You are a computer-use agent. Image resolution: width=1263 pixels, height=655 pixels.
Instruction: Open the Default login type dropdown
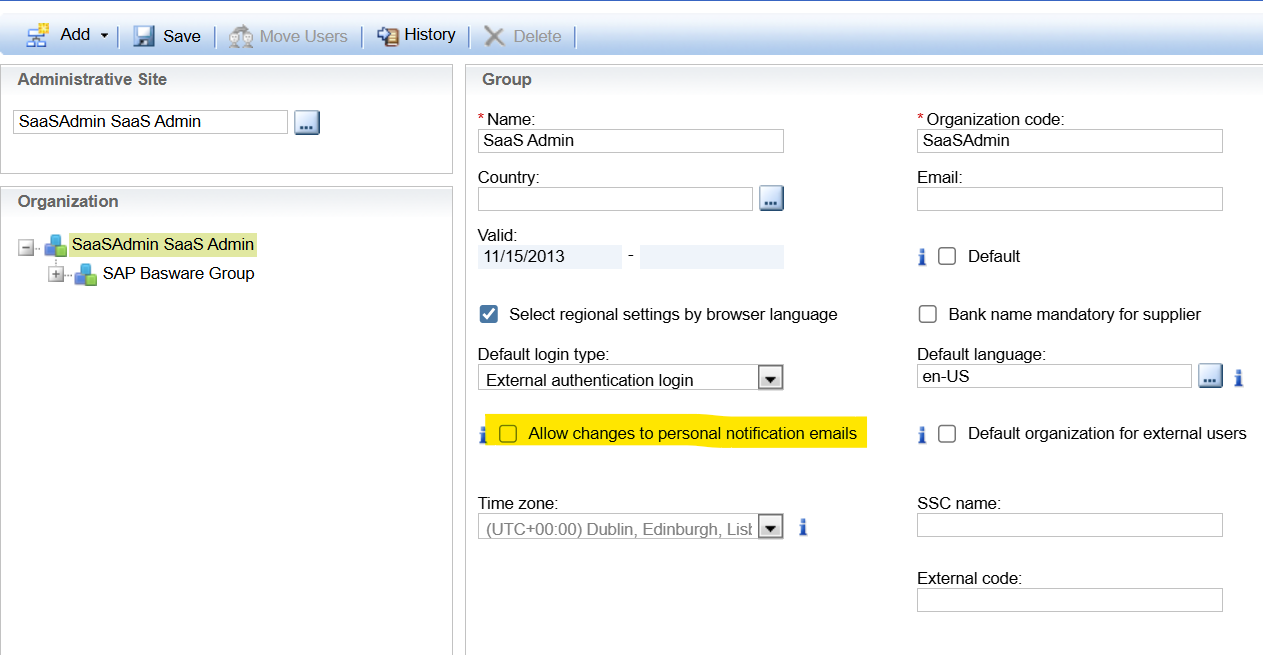point(770,378)
